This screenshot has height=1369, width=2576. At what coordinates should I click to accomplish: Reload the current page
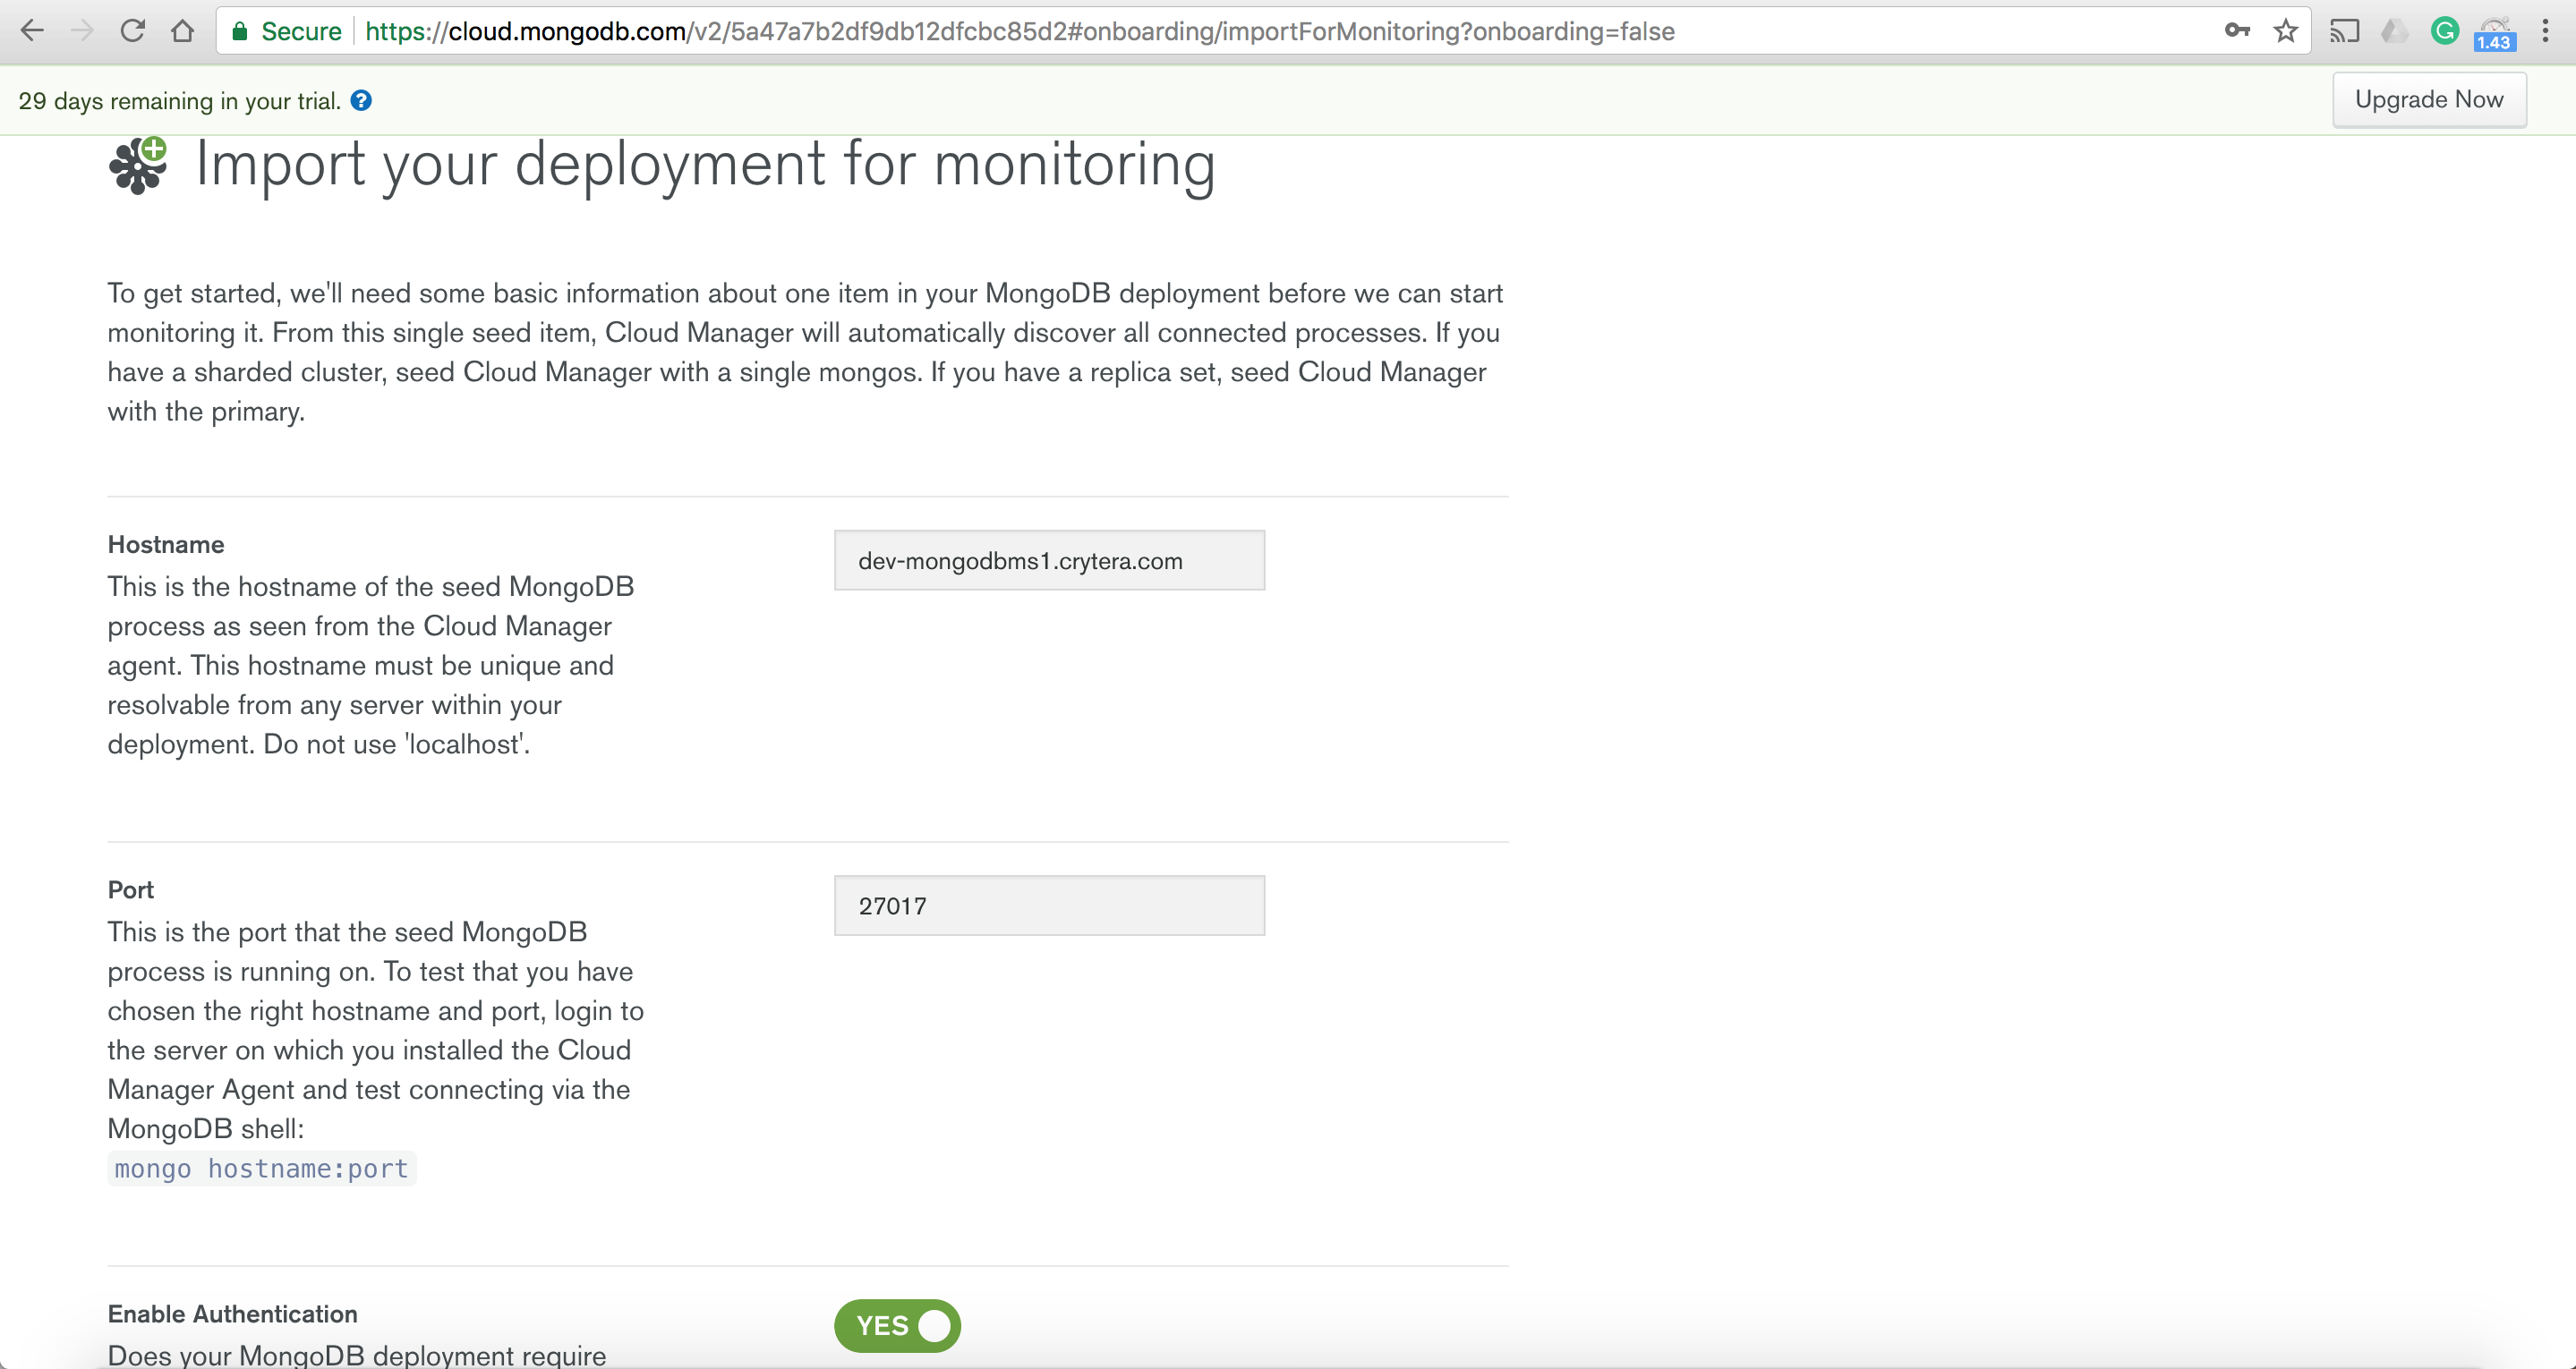(133, 31)
